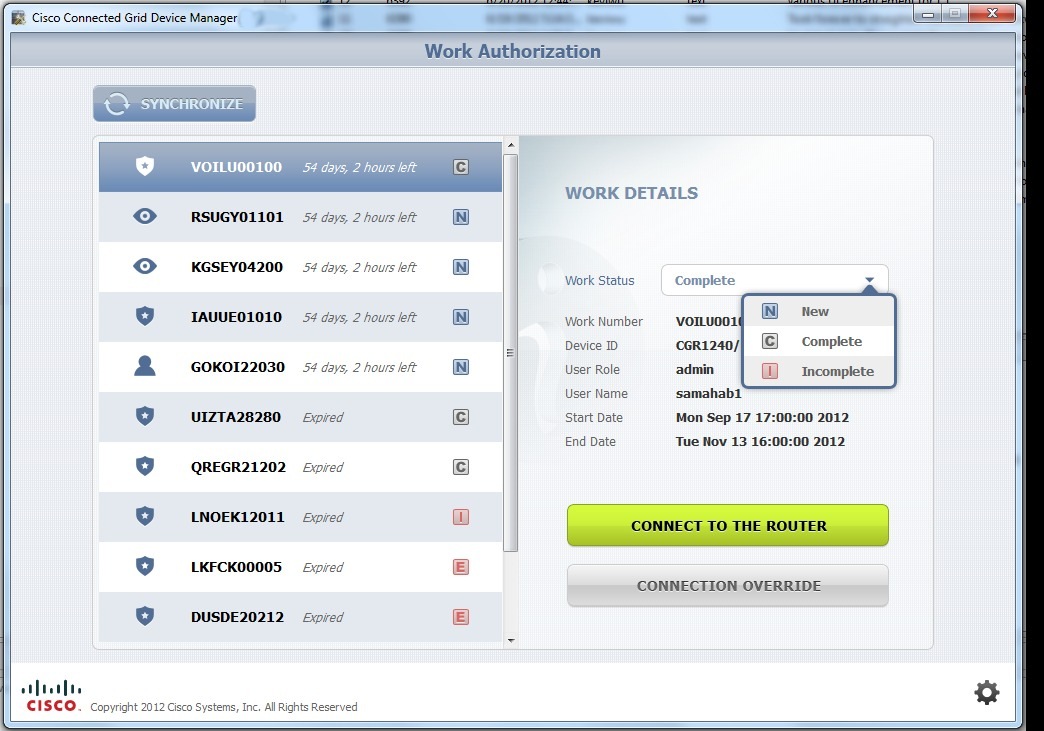Screen dimensions: 1044x731
Task: Click the N status badge for RSUGY01101
Action: click(461, 217)
